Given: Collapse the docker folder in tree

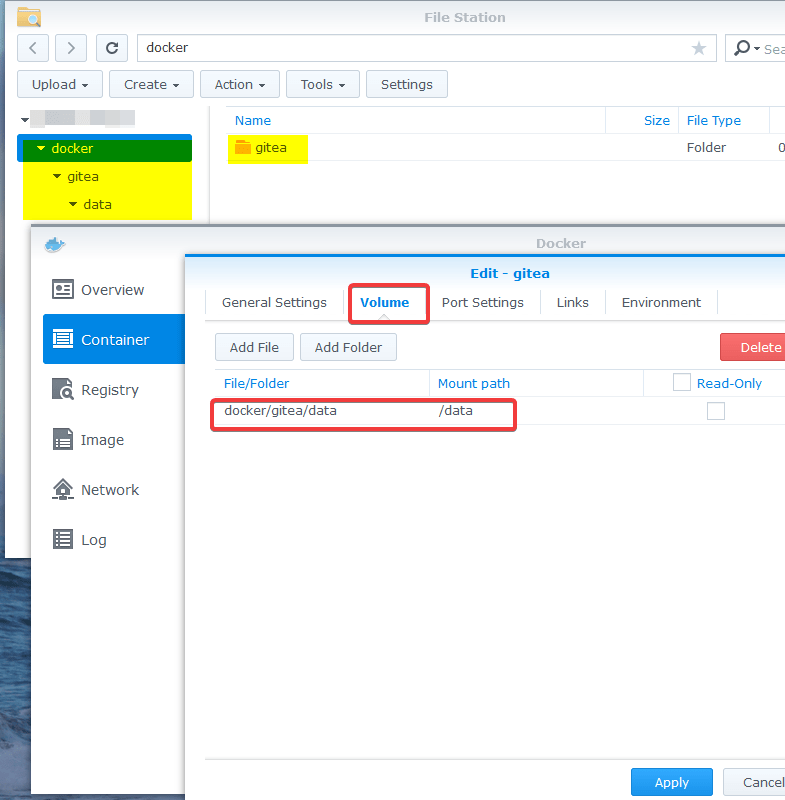Looking at the screenshot, I should point(41,149).
